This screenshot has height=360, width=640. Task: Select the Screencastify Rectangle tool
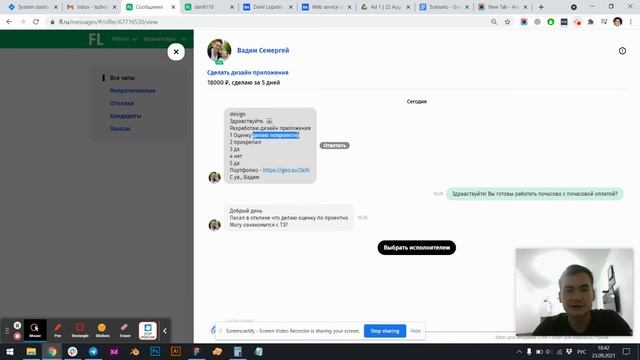click(80, 330)
